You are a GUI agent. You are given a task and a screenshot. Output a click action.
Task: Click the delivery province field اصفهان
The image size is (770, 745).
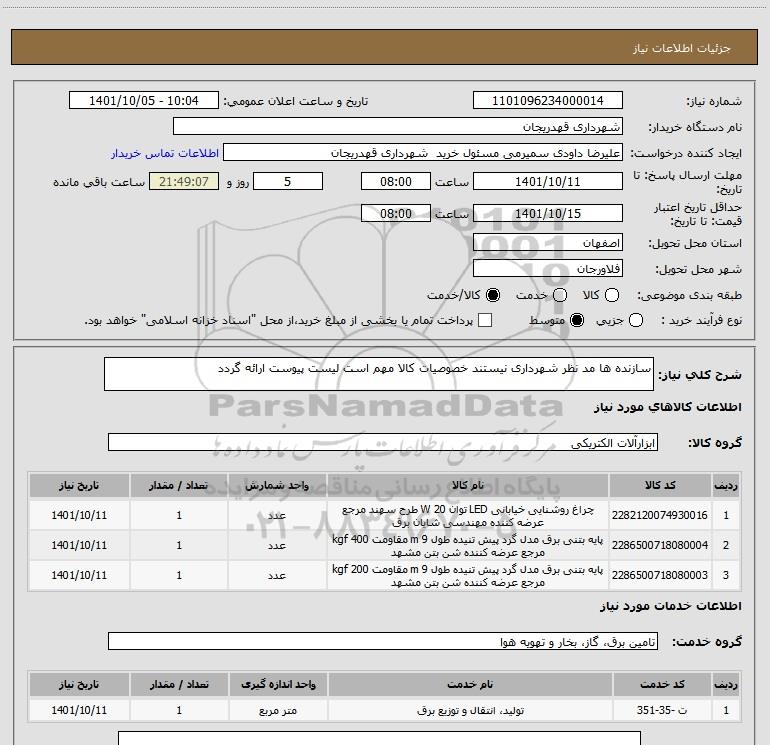pos(548,243)
